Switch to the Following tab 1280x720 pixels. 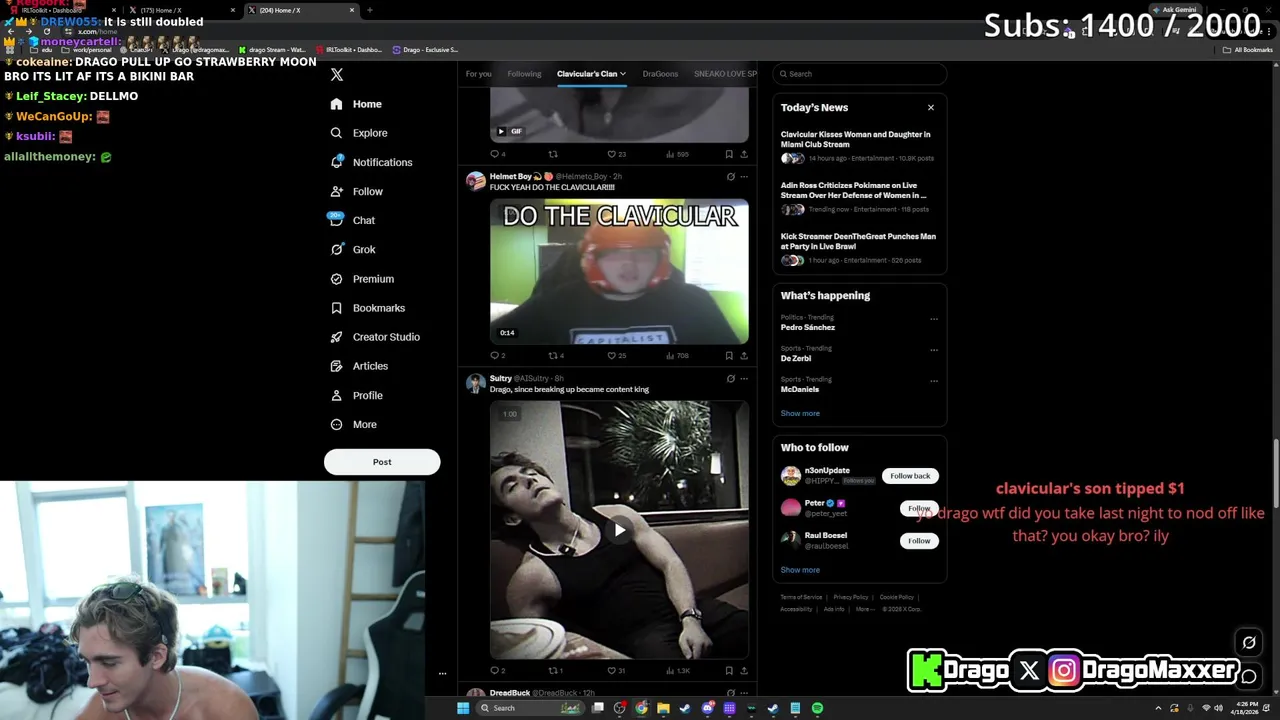click(524, 74)
